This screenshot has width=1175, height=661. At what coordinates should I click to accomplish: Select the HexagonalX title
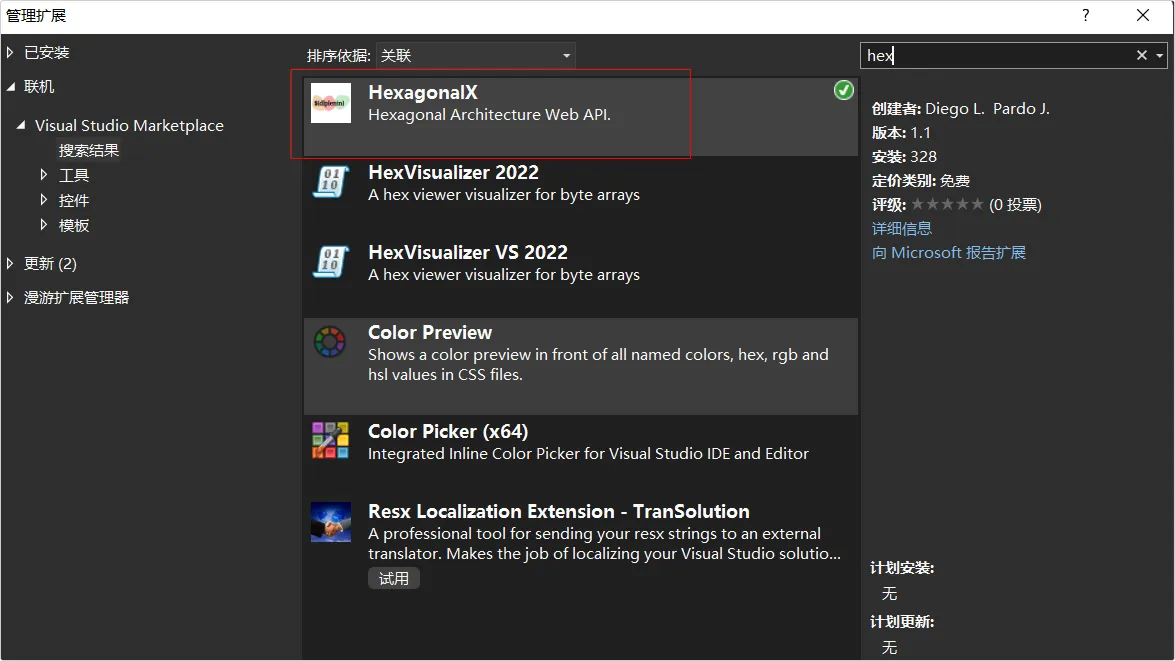click(x=423, y=92)
